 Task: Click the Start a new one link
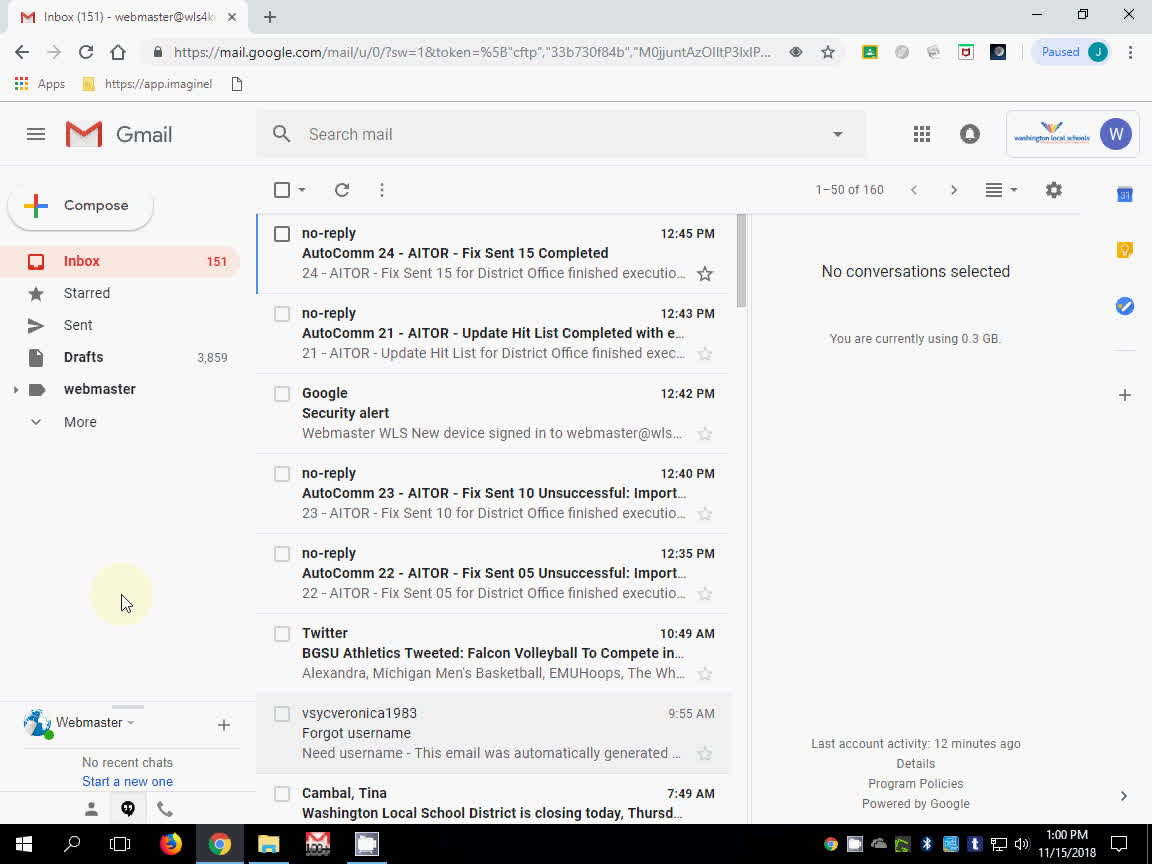point(127,781)
